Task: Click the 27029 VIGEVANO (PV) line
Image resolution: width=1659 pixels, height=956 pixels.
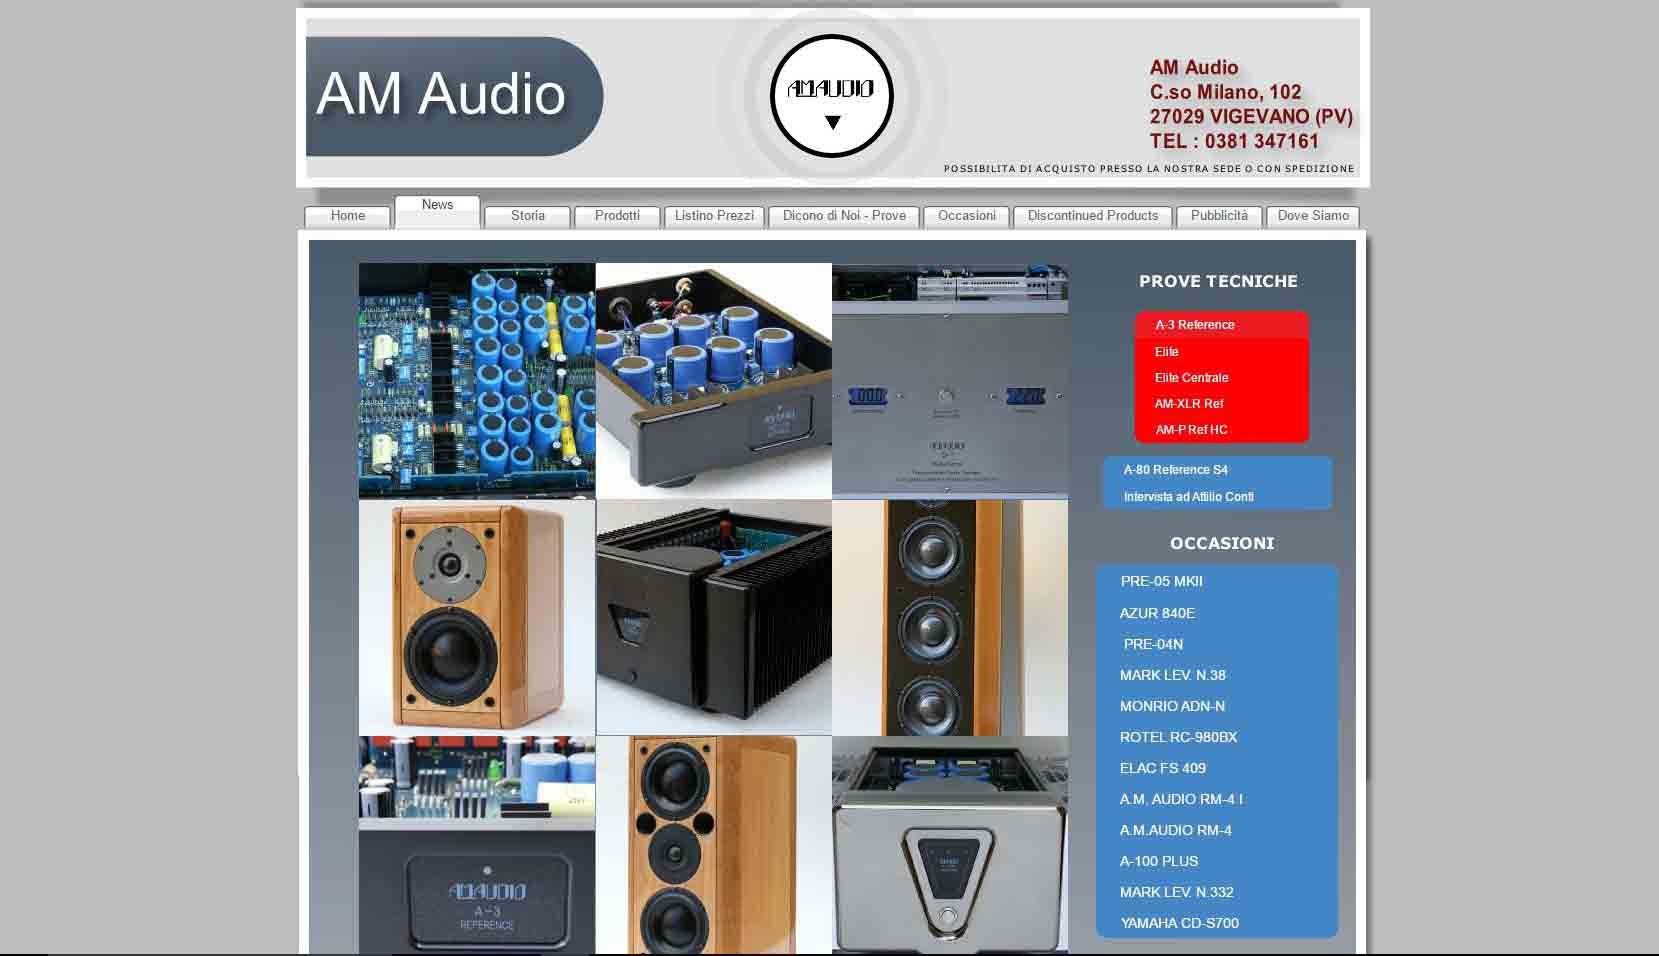Action: 1251,117
